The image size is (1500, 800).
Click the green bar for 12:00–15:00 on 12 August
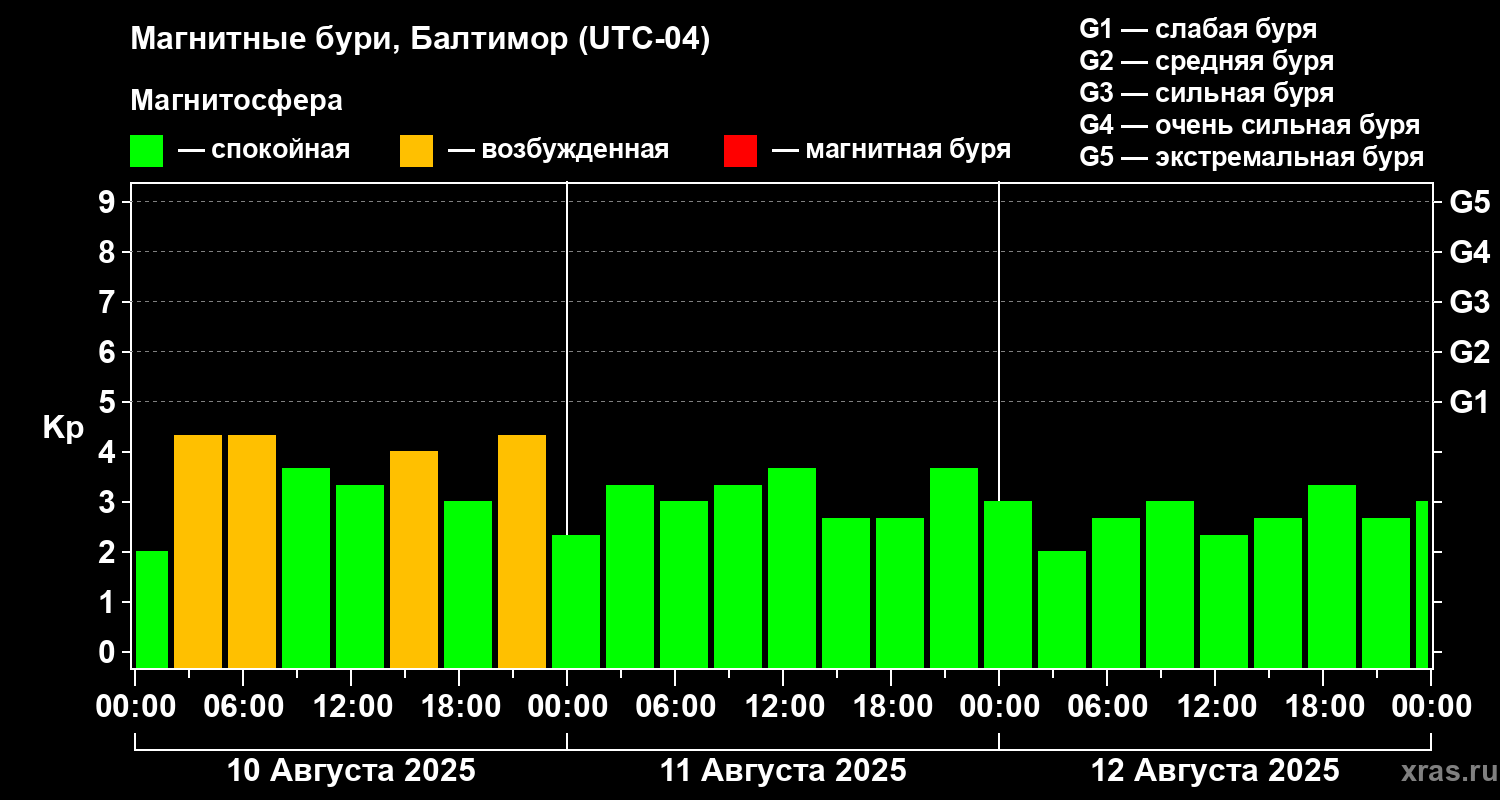coord(1224,601)
